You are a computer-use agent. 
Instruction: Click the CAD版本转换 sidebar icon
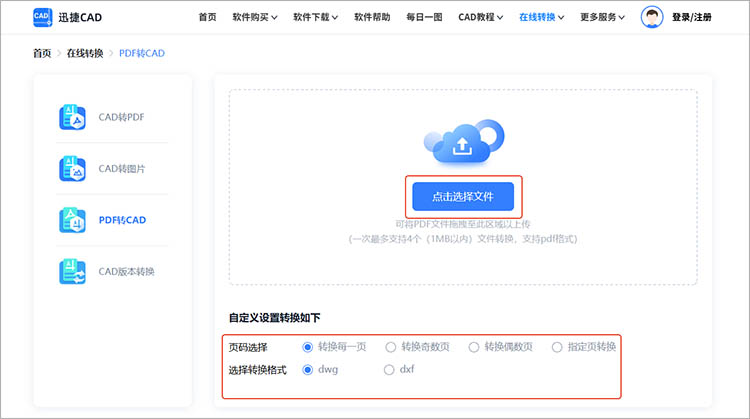click(72, 271)
